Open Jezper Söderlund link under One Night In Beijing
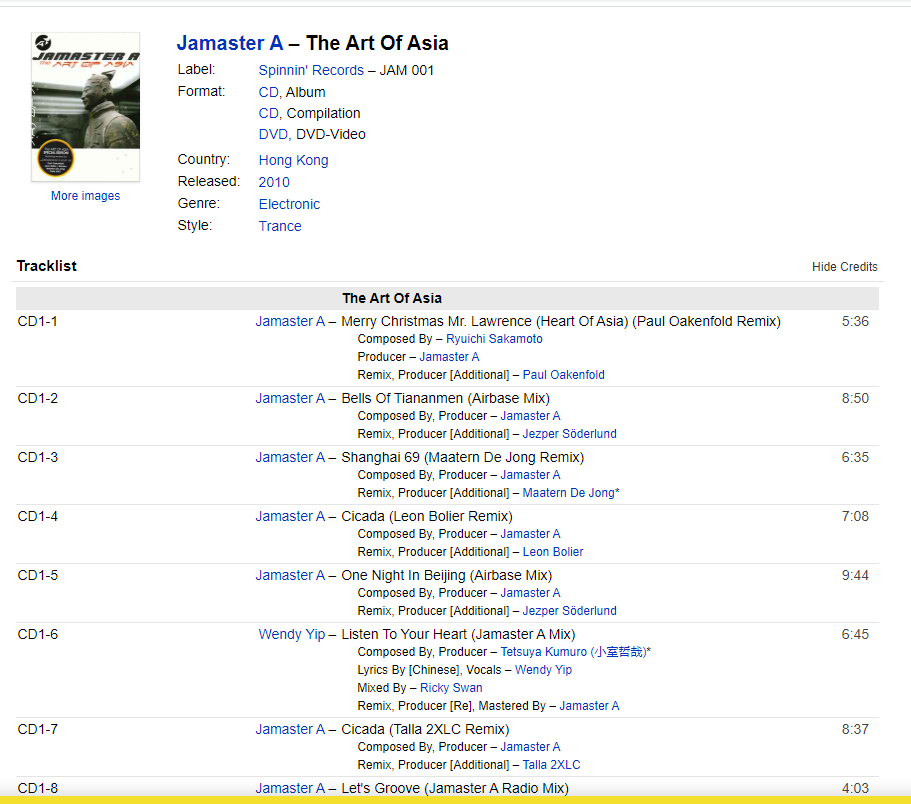Screen dimensions: 911x804 pos(569,611)
